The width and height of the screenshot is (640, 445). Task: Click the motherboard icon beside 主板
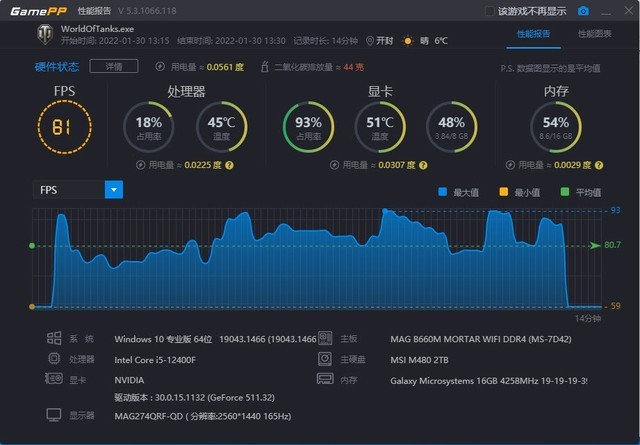tap(325, 338)
